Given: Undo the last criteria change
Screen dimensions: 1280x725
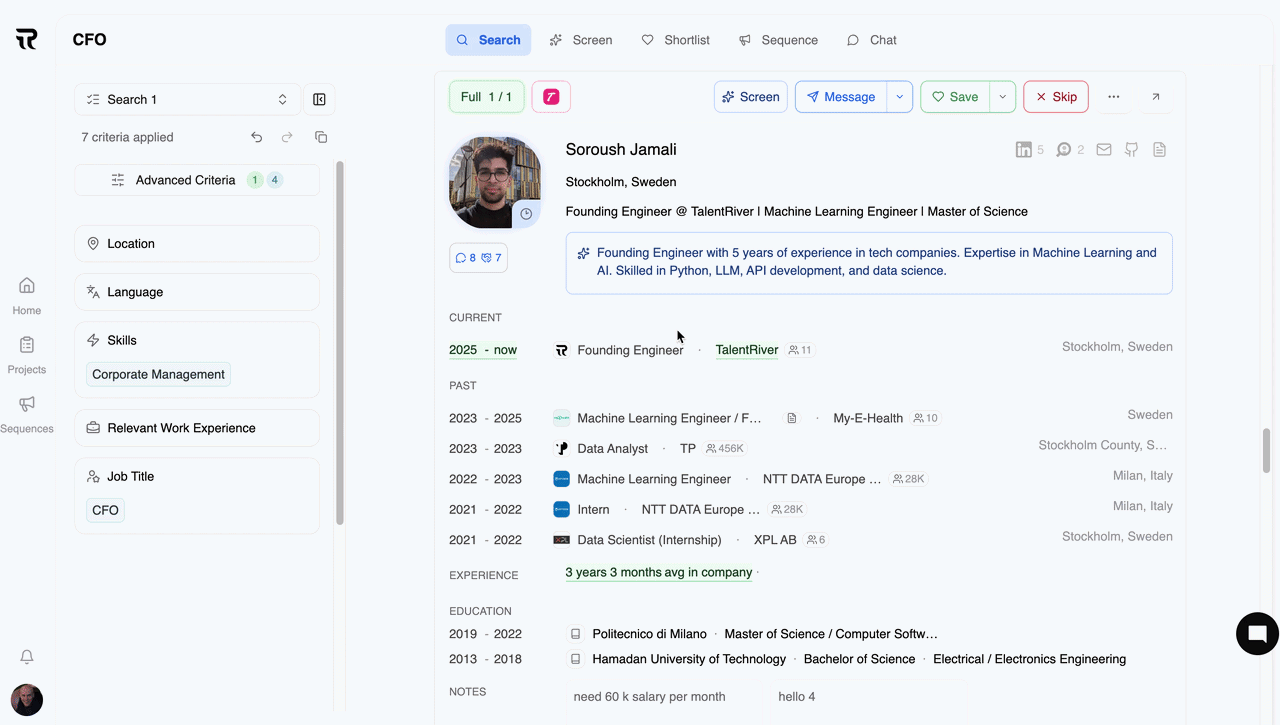Looking at the screenshot, I should (257, 137).
